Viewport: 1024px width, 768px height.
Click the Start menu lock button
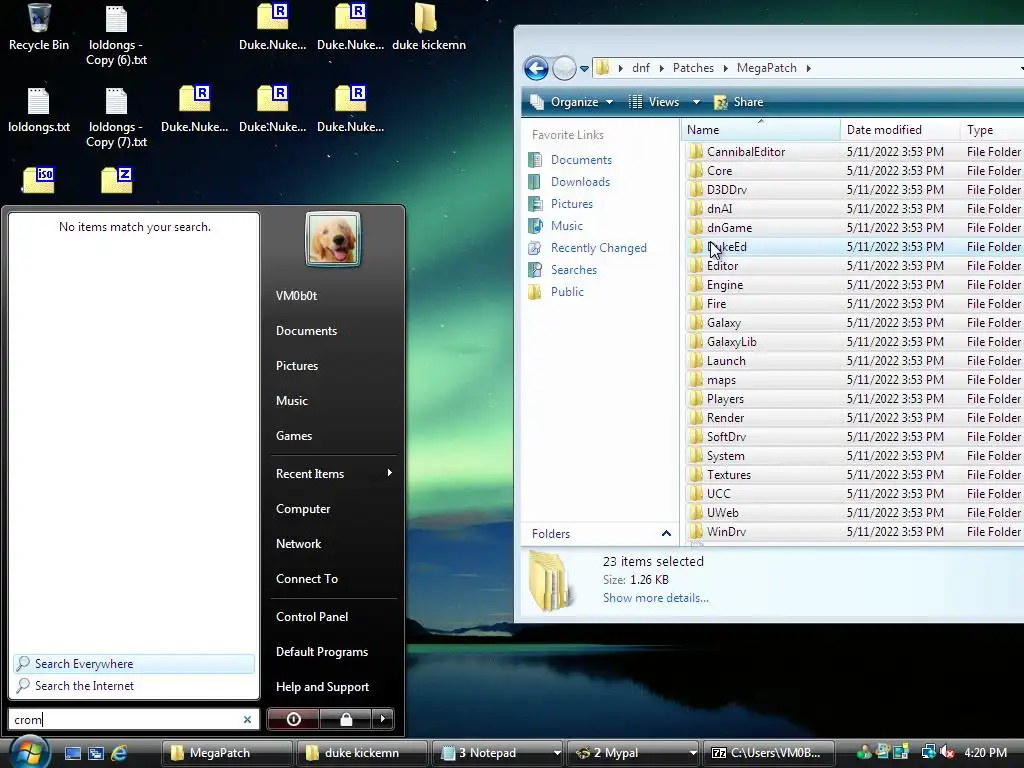coord(345,719)
